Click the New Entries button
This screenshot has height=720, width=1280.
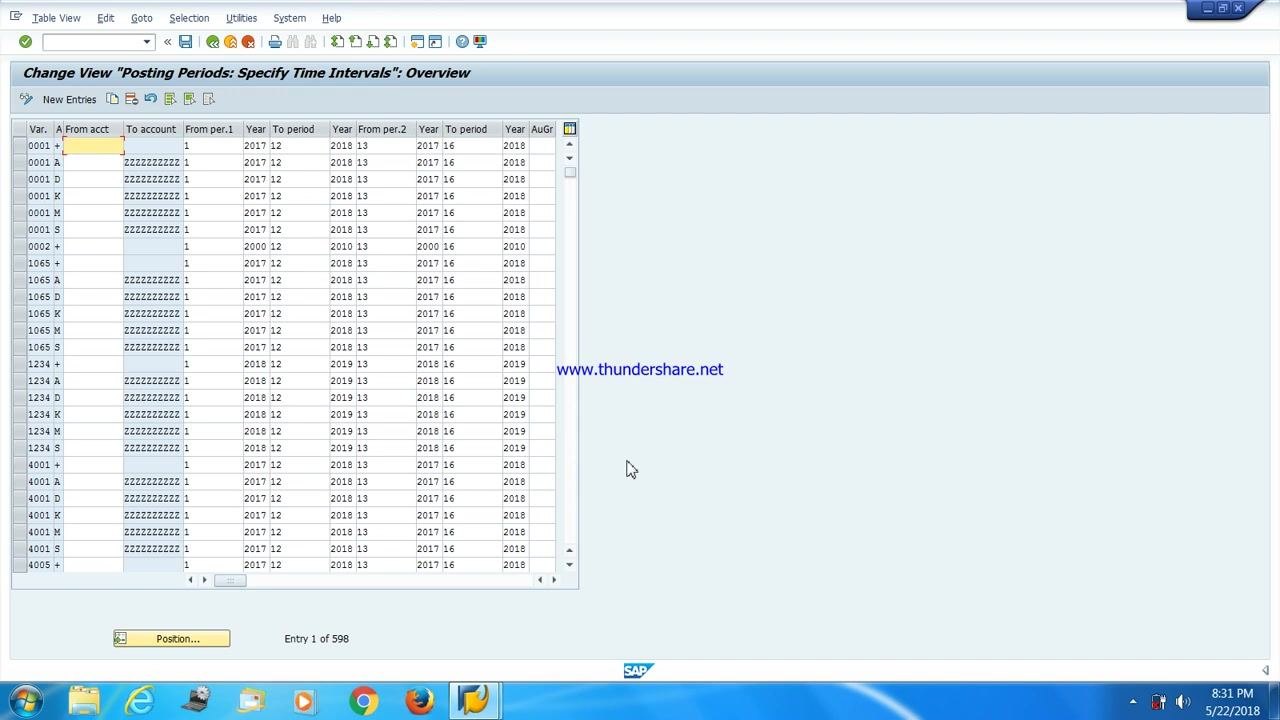point(69,100)
